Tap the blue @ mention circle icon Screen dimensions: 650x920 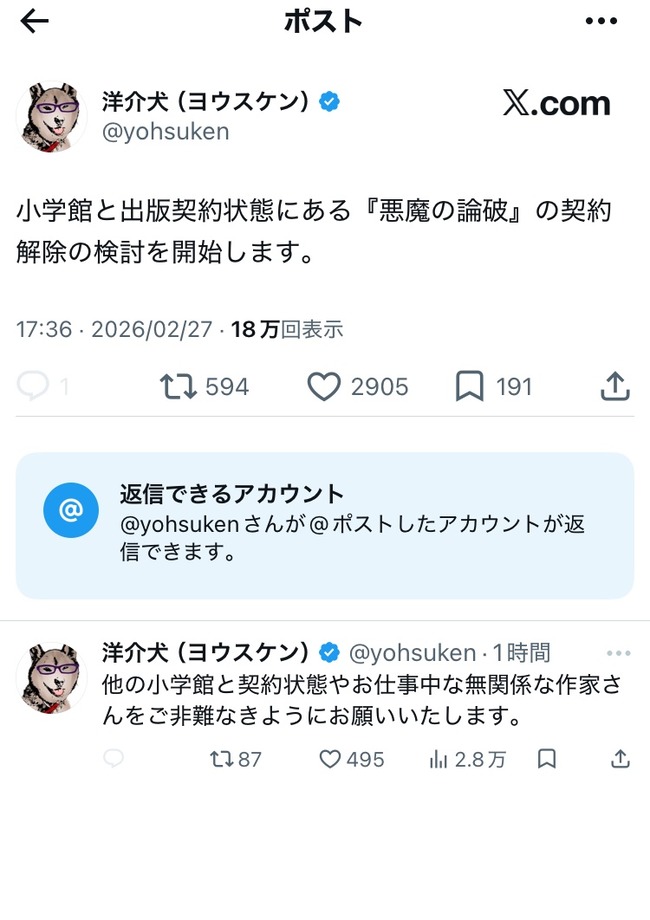(x=71, y=510)
